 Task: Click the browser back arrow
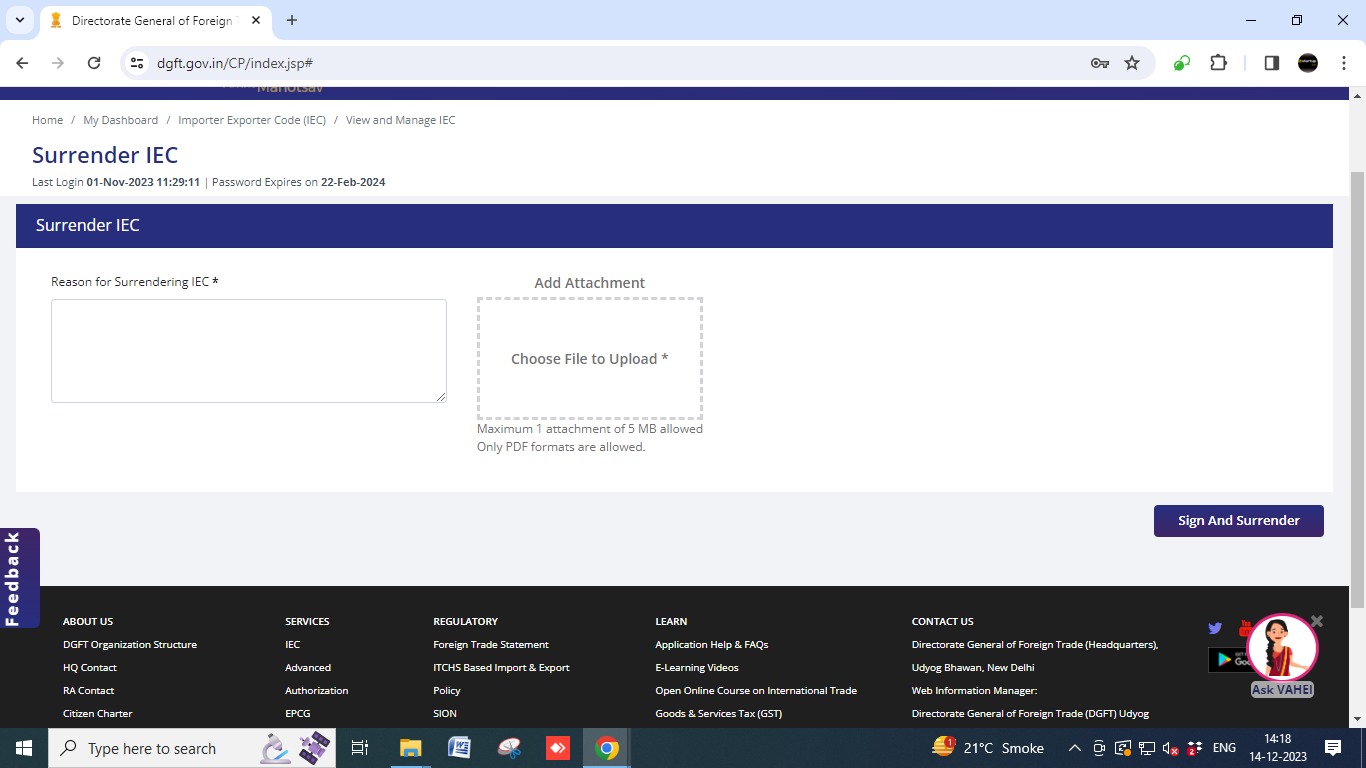22,63
